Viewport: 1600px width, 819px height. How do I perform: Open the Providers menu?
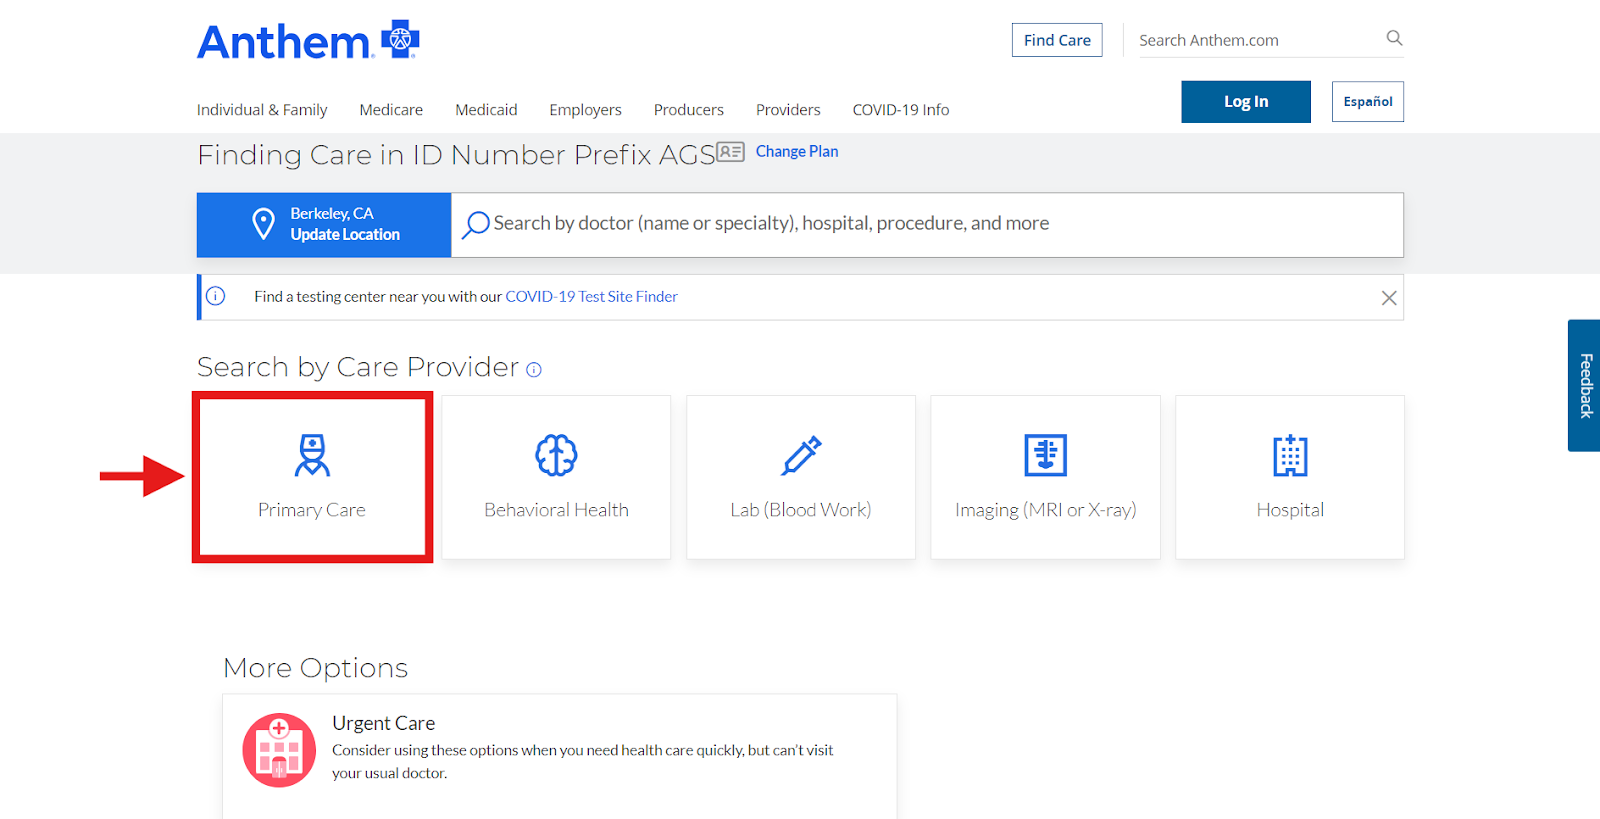click(788, 110)
